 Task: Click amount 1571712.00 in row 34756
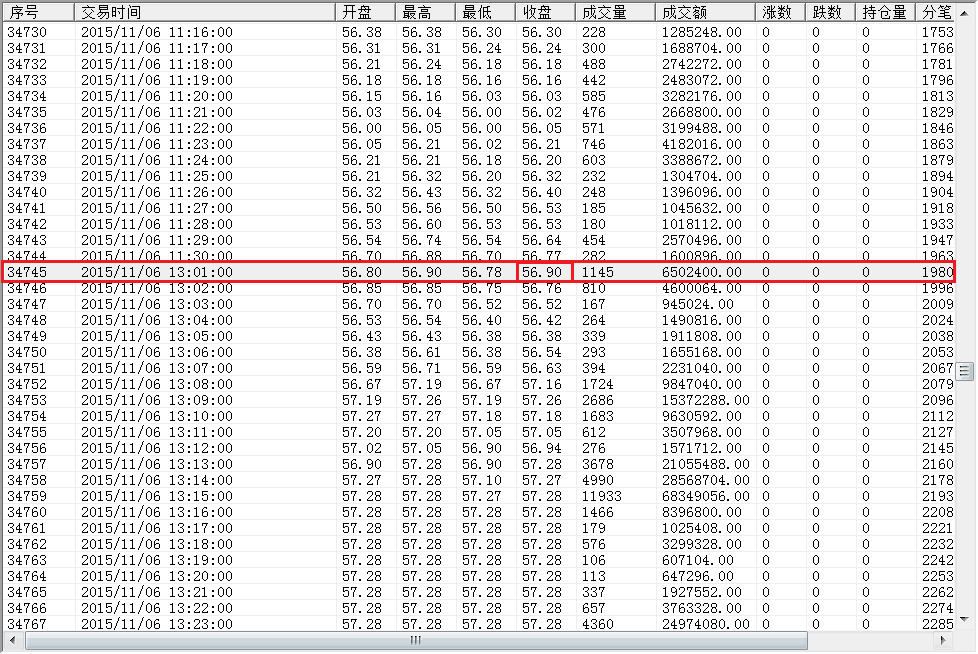702,448
